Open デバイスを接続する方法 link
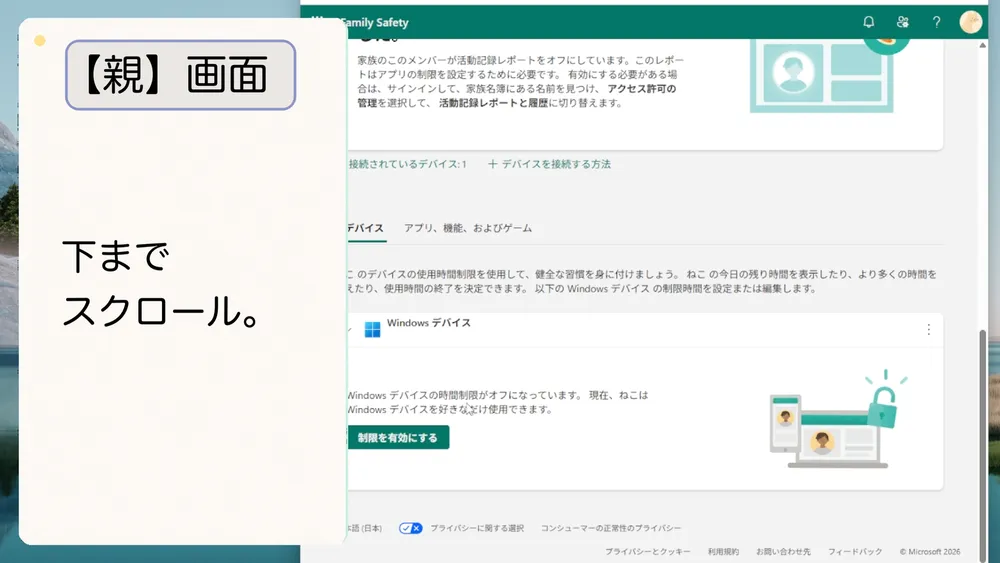1000x563 pixels. pos(549,165)
